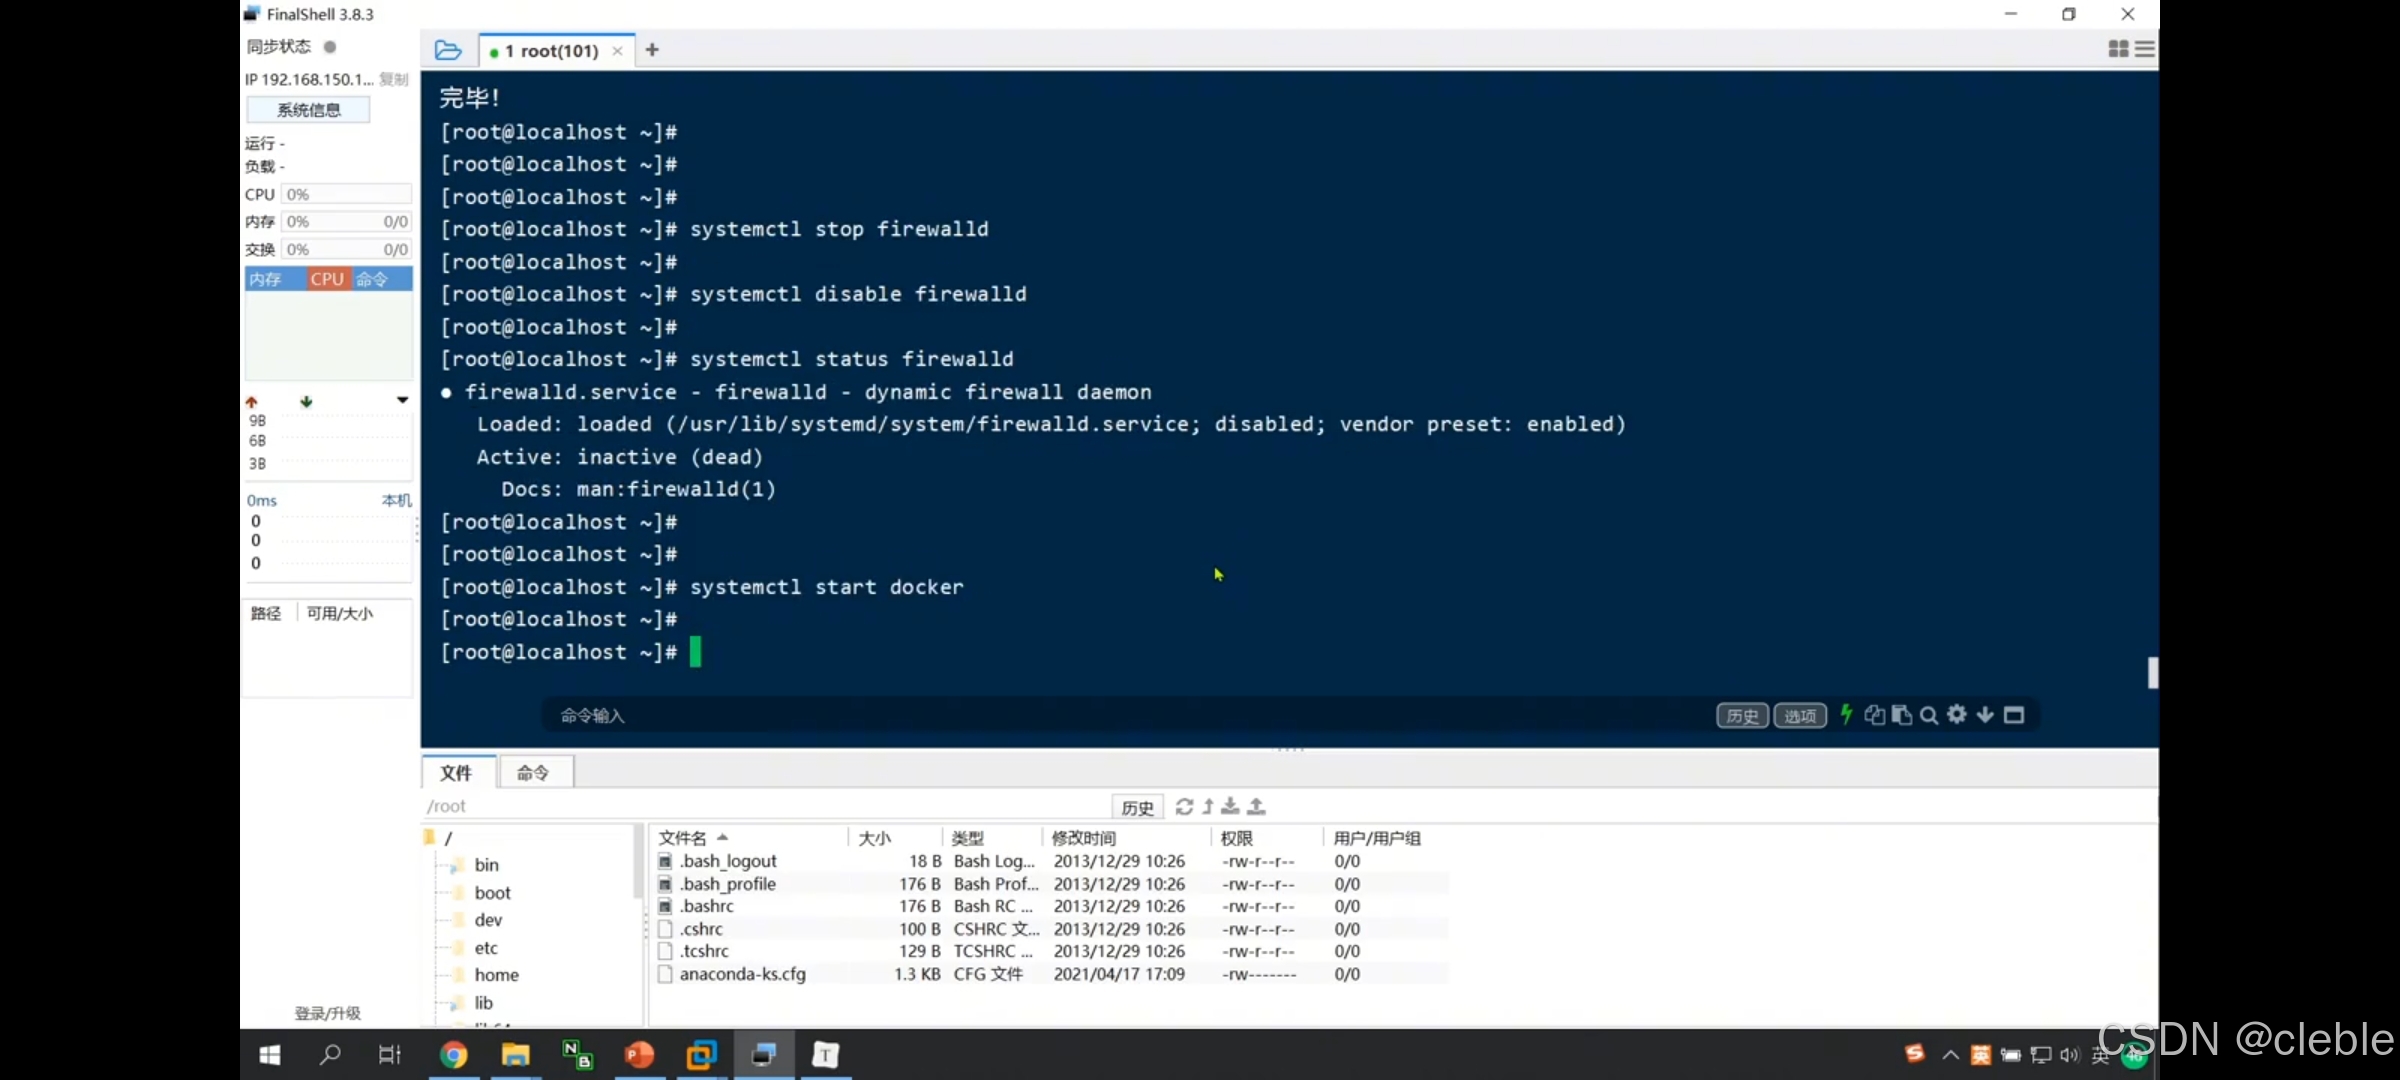
Task: Click the scroll-to-bottom arrow icon
Action: [1985, 715]
